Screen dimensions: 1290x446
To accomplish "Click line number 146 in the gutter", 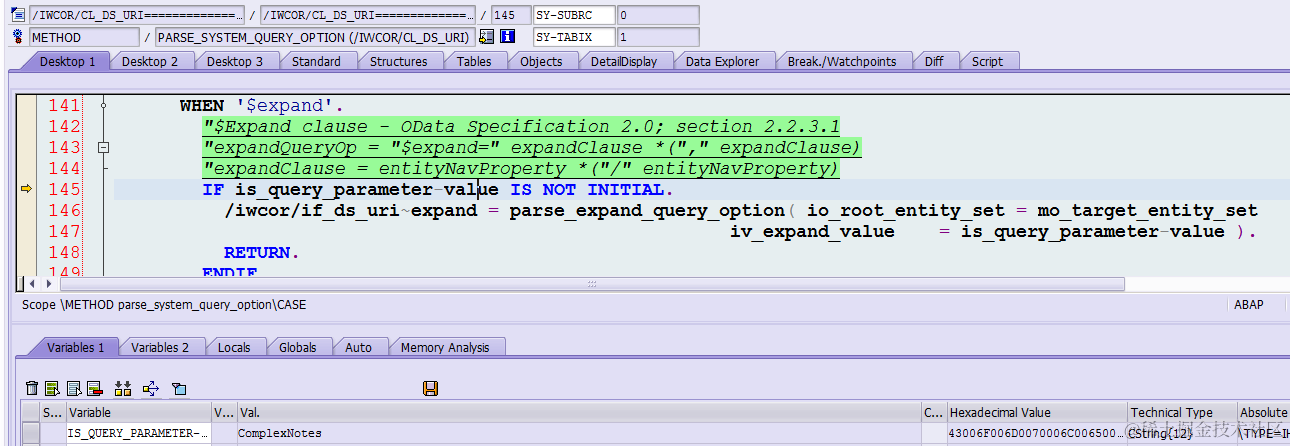I will click(64, 210).
